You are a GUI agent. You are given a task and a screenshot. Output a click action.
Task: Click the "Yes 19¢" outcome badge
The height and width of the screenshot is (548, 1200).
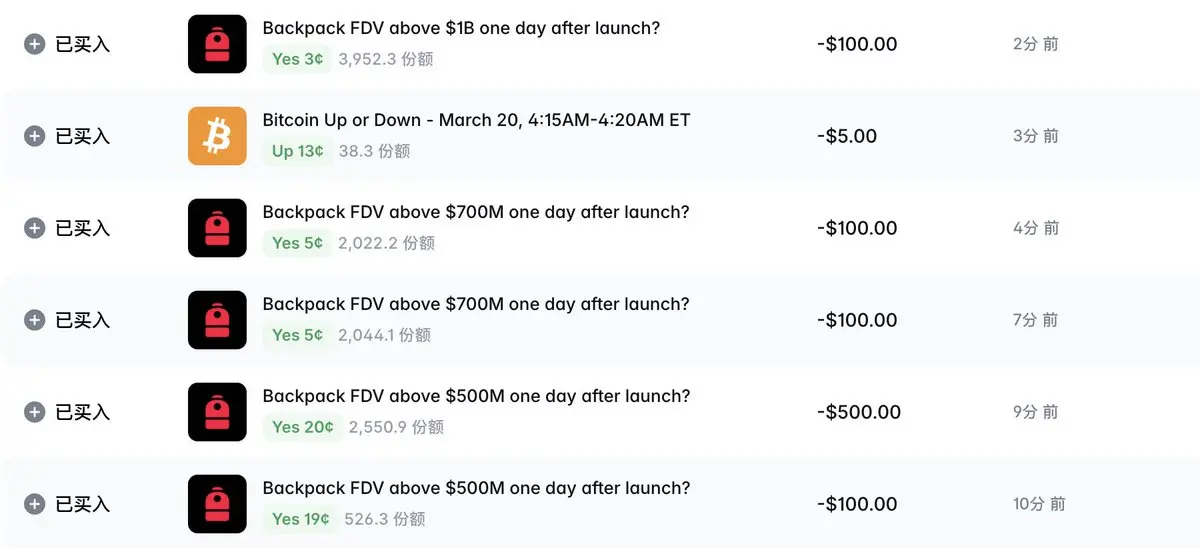pyautogui.click(x=301, y=519)
